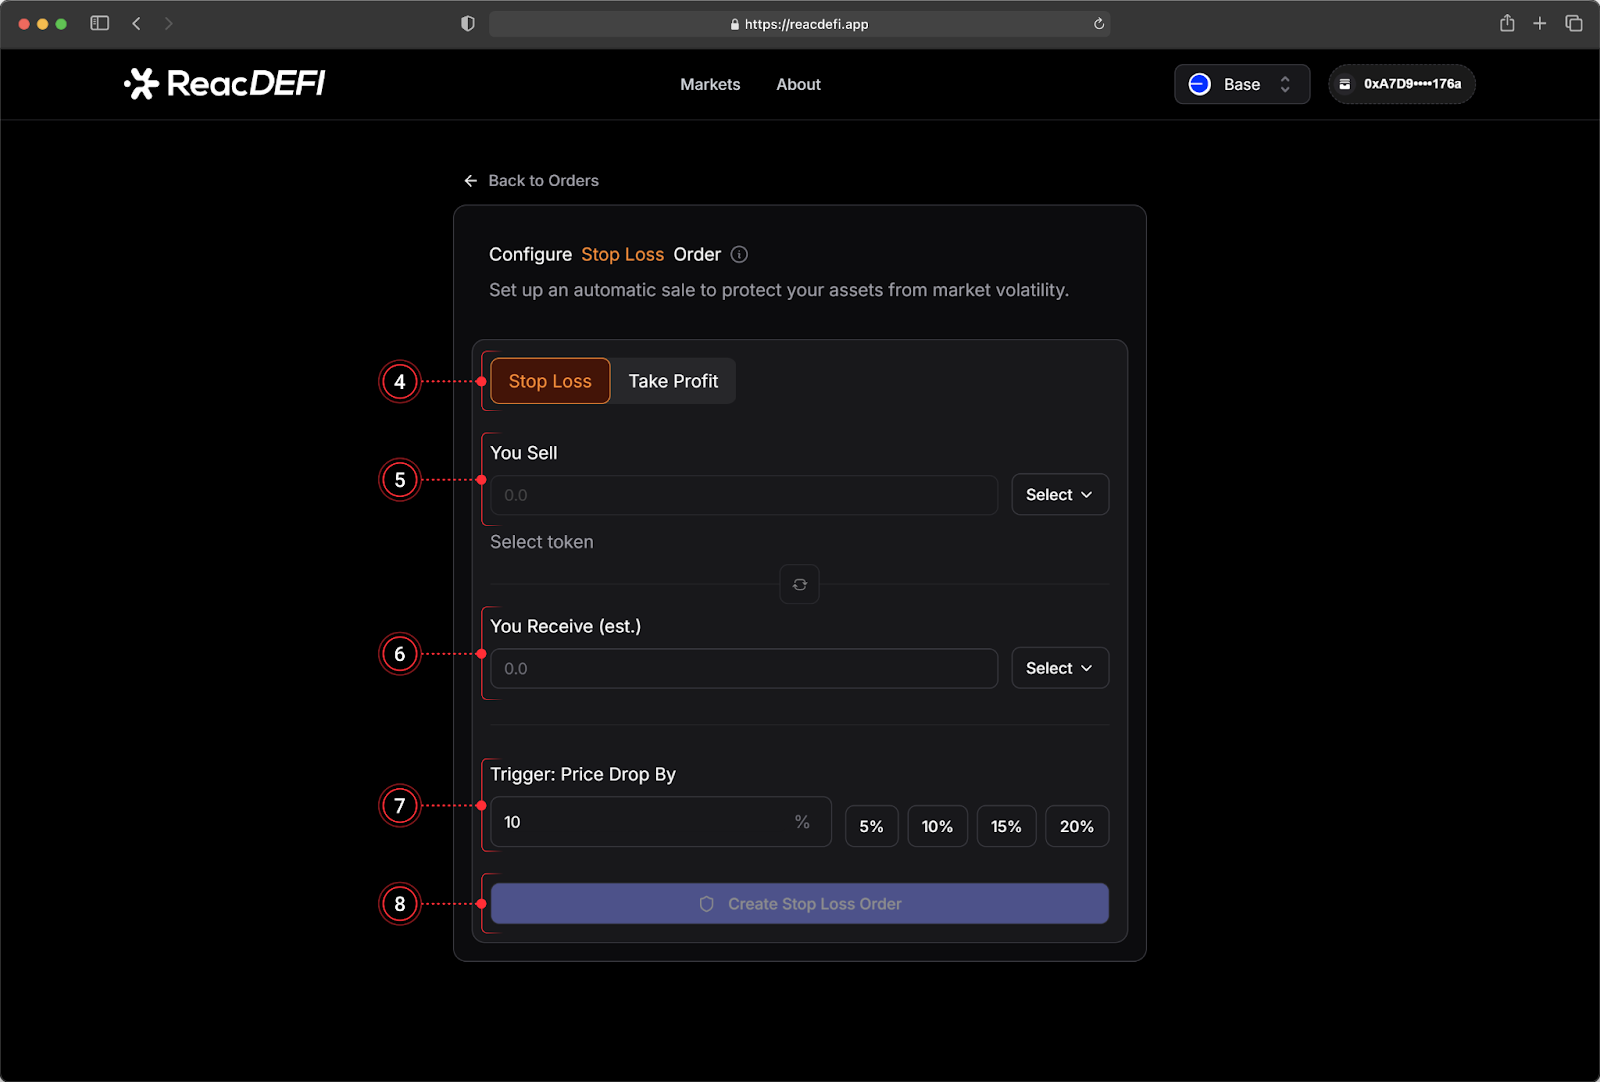This screenshot has height=1082, width=1600.
Task: Choose the 5% trigger preset
Action: pos(871,826)
